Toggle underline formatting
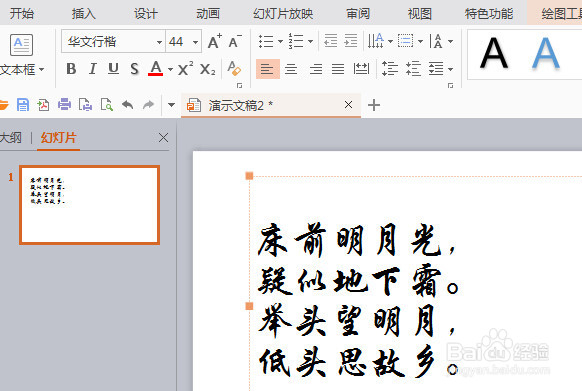Screen dimensions: 582x391 [x=113, y=69]
